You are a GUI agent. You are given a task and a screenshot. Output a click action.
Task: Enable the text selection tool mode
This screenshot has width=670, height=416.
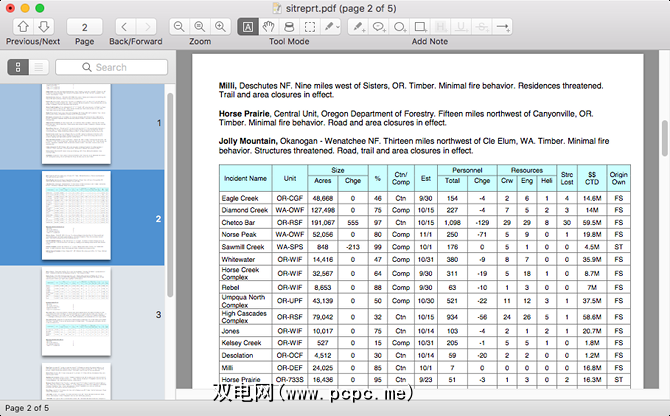point(247,26)
